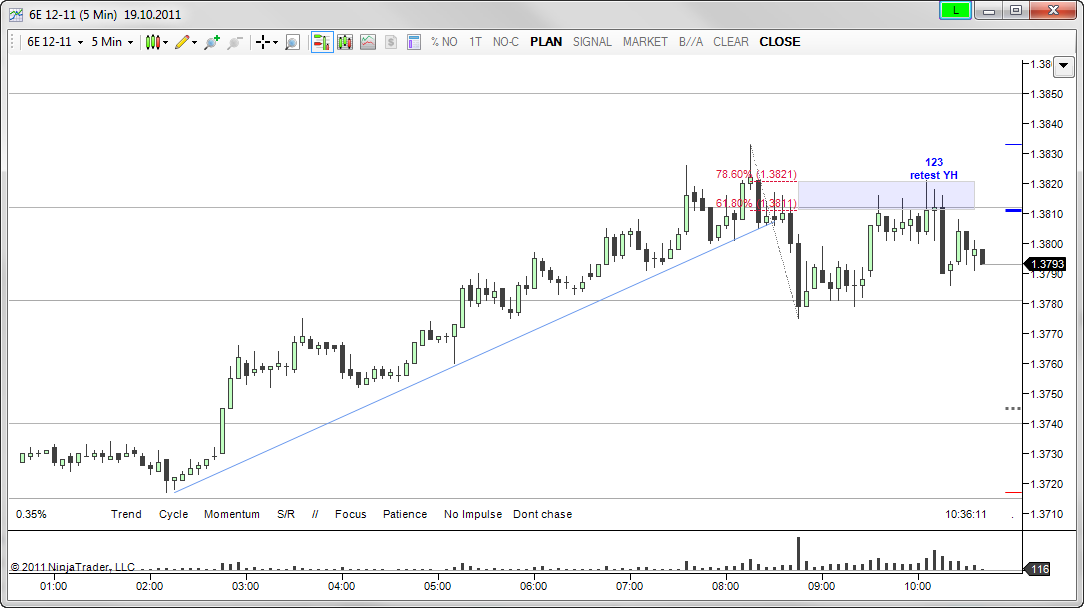
Task: Toggle the chart trader icon
Action: click(321, 42)
